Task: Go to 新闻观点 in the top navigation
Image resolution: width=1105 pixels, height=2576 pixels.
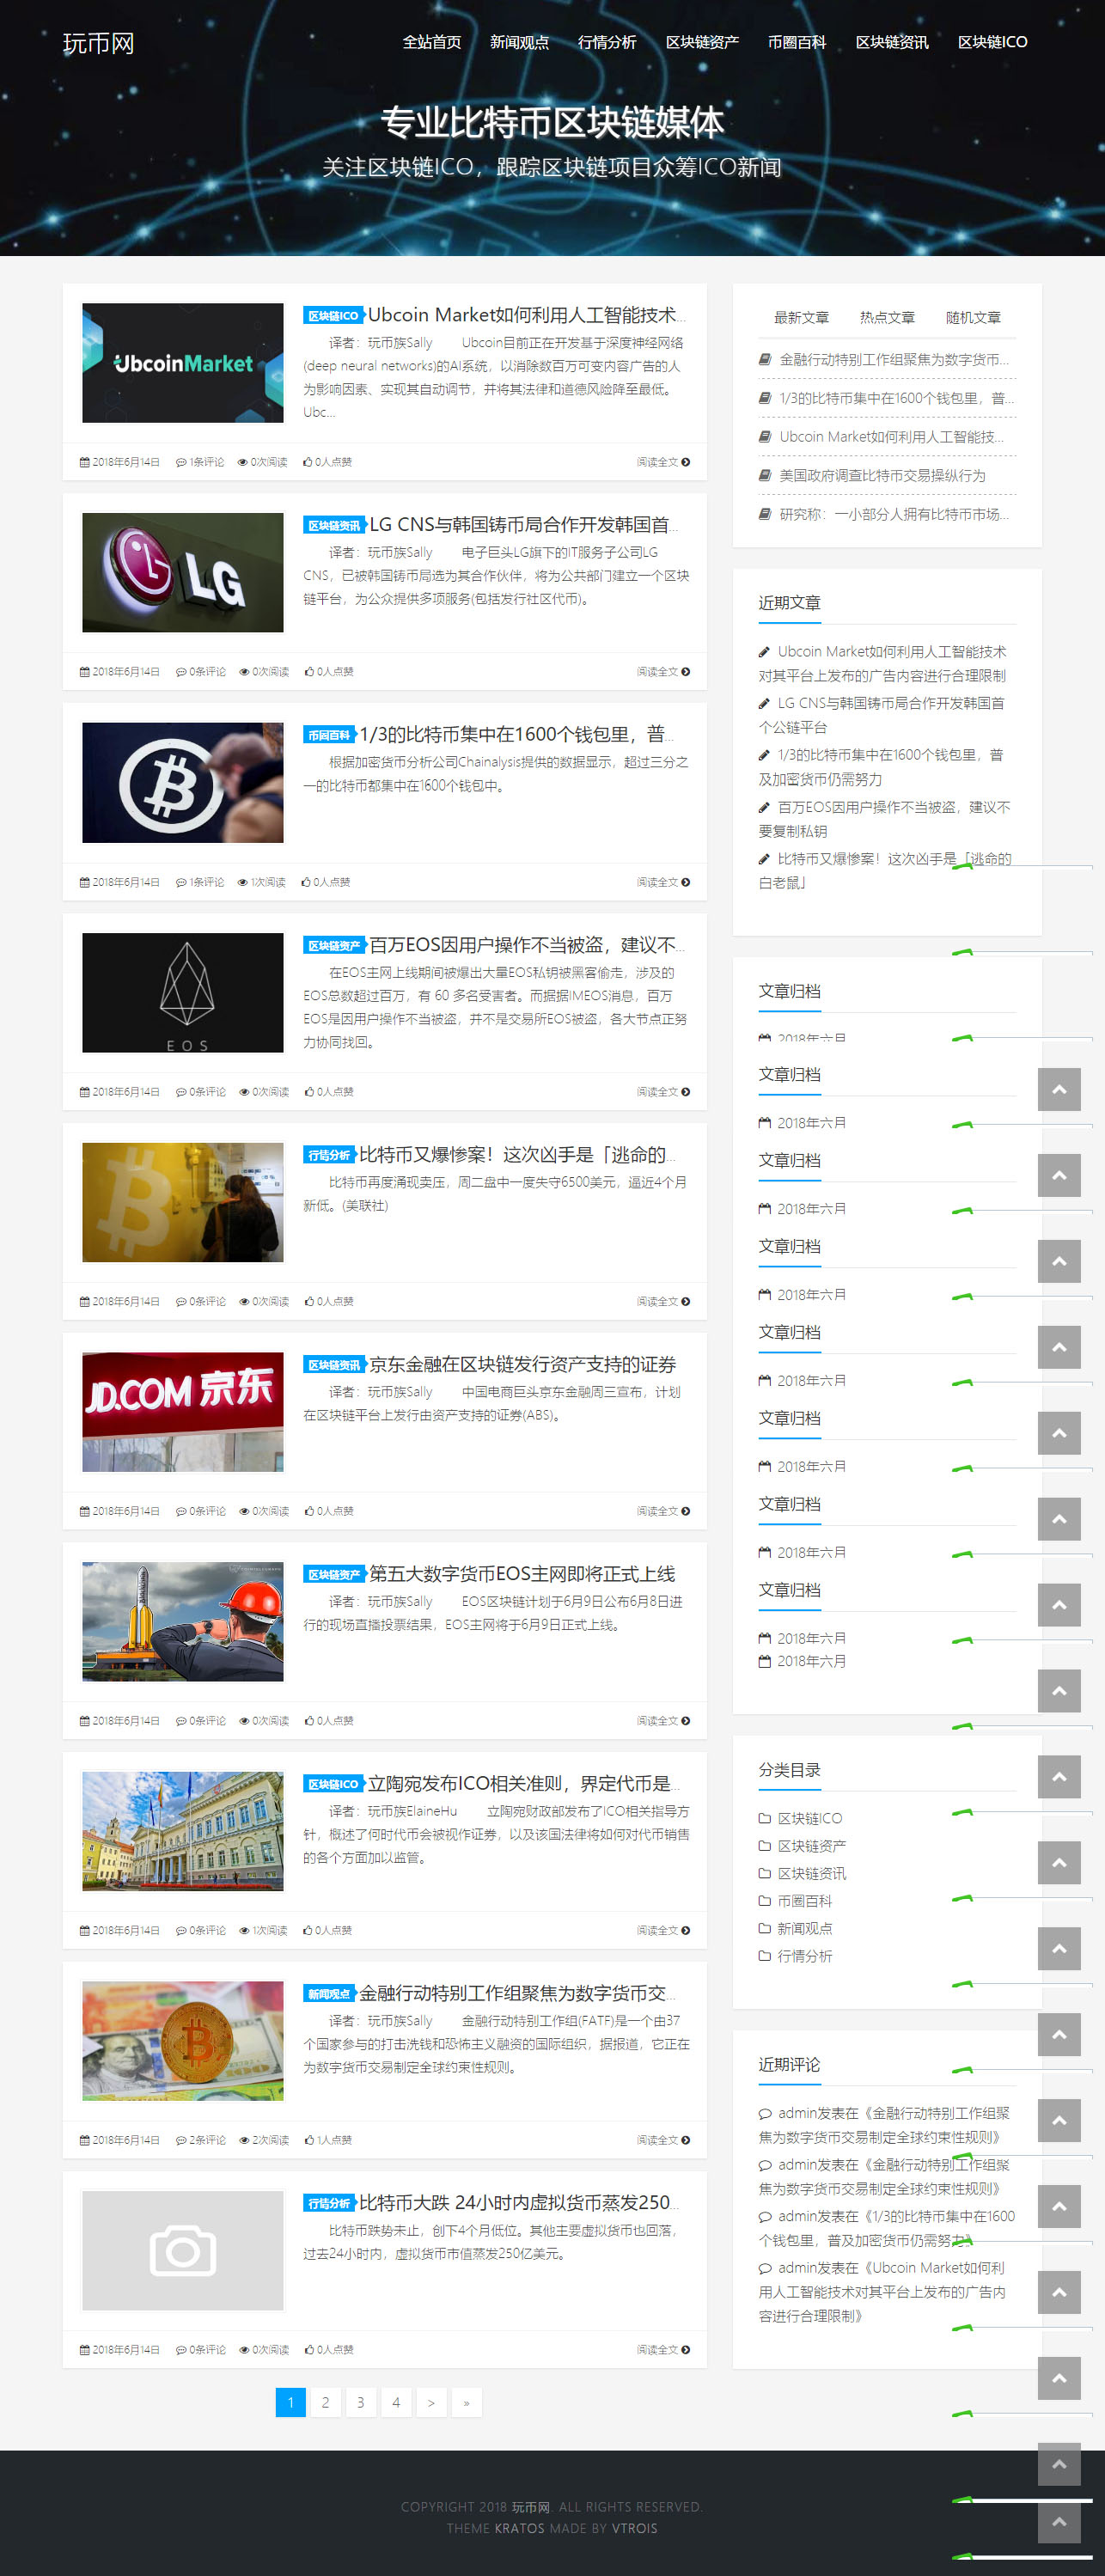Action: click(519, 42)
